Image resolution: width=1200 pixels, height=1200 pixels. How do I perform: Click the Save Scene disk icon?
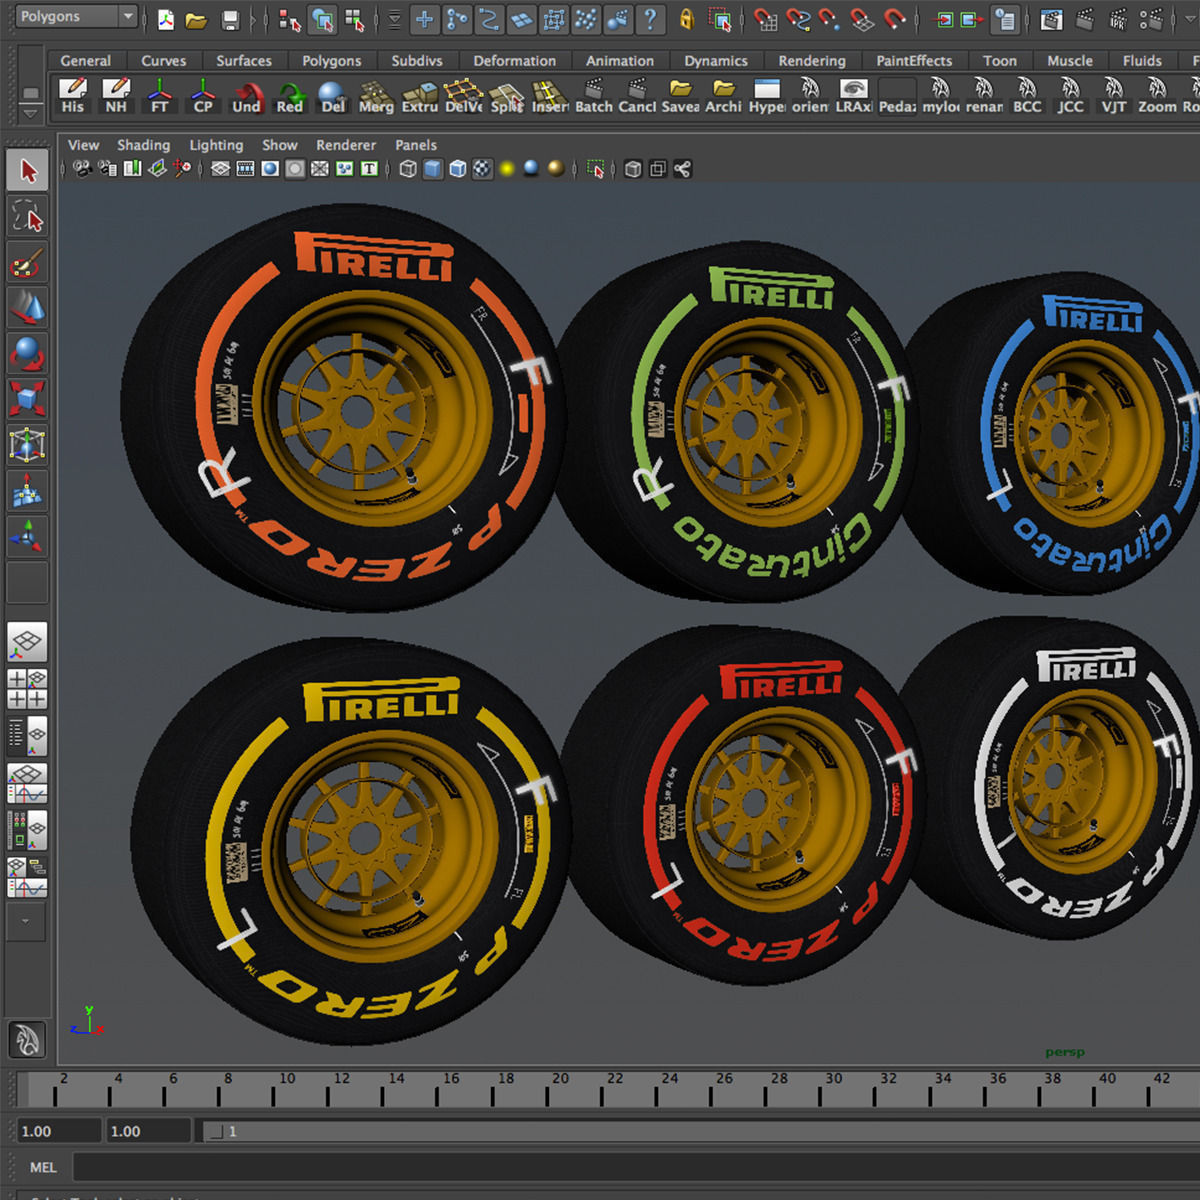231,19
